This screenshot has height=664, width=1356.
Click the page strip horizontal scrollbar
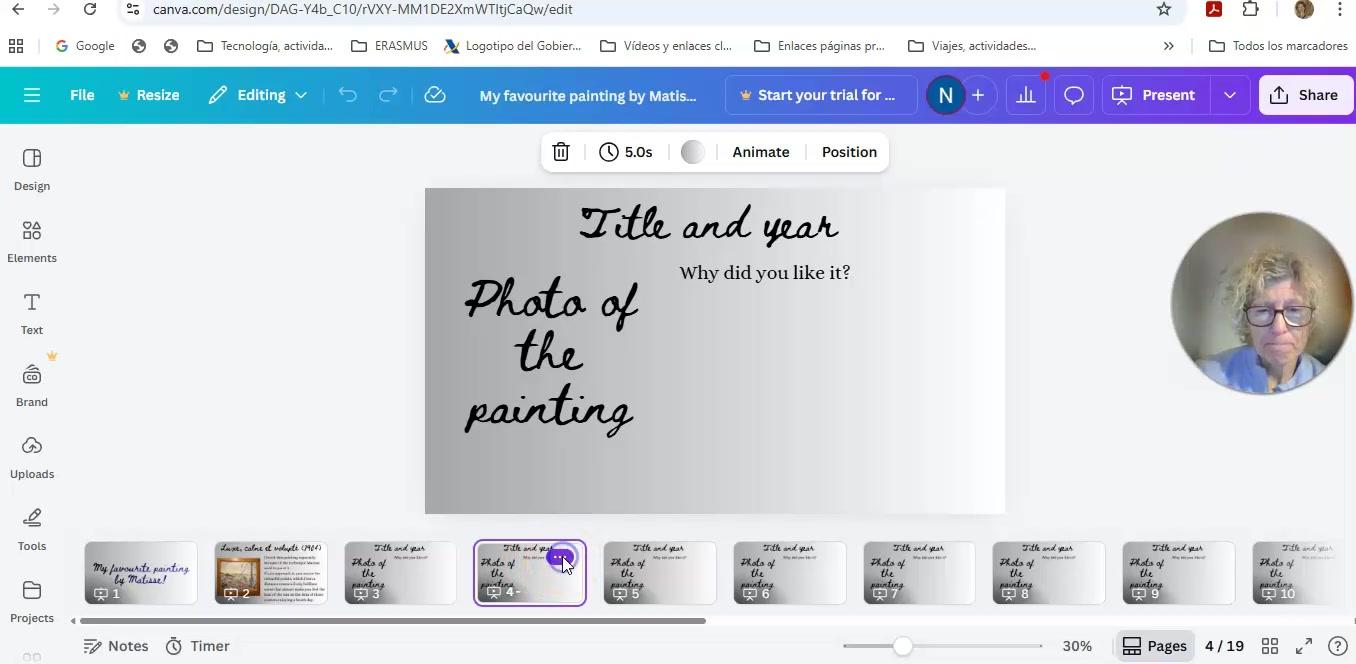click(x=393, y=621)
